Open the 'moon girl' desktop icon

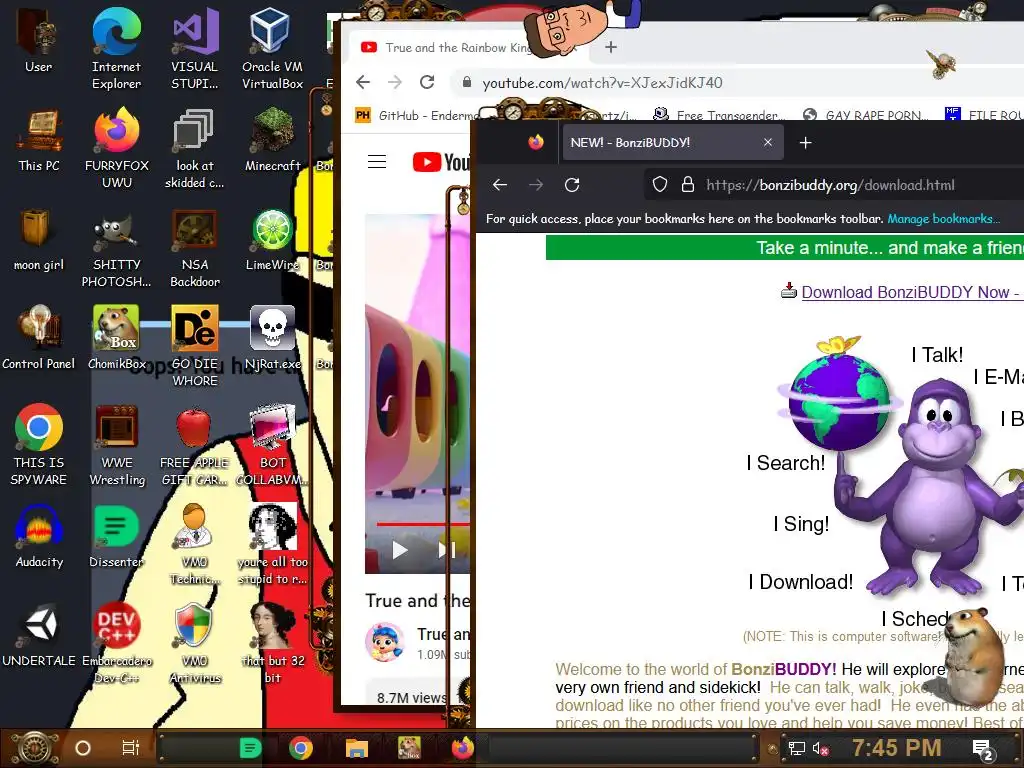(x=39, y=240)
